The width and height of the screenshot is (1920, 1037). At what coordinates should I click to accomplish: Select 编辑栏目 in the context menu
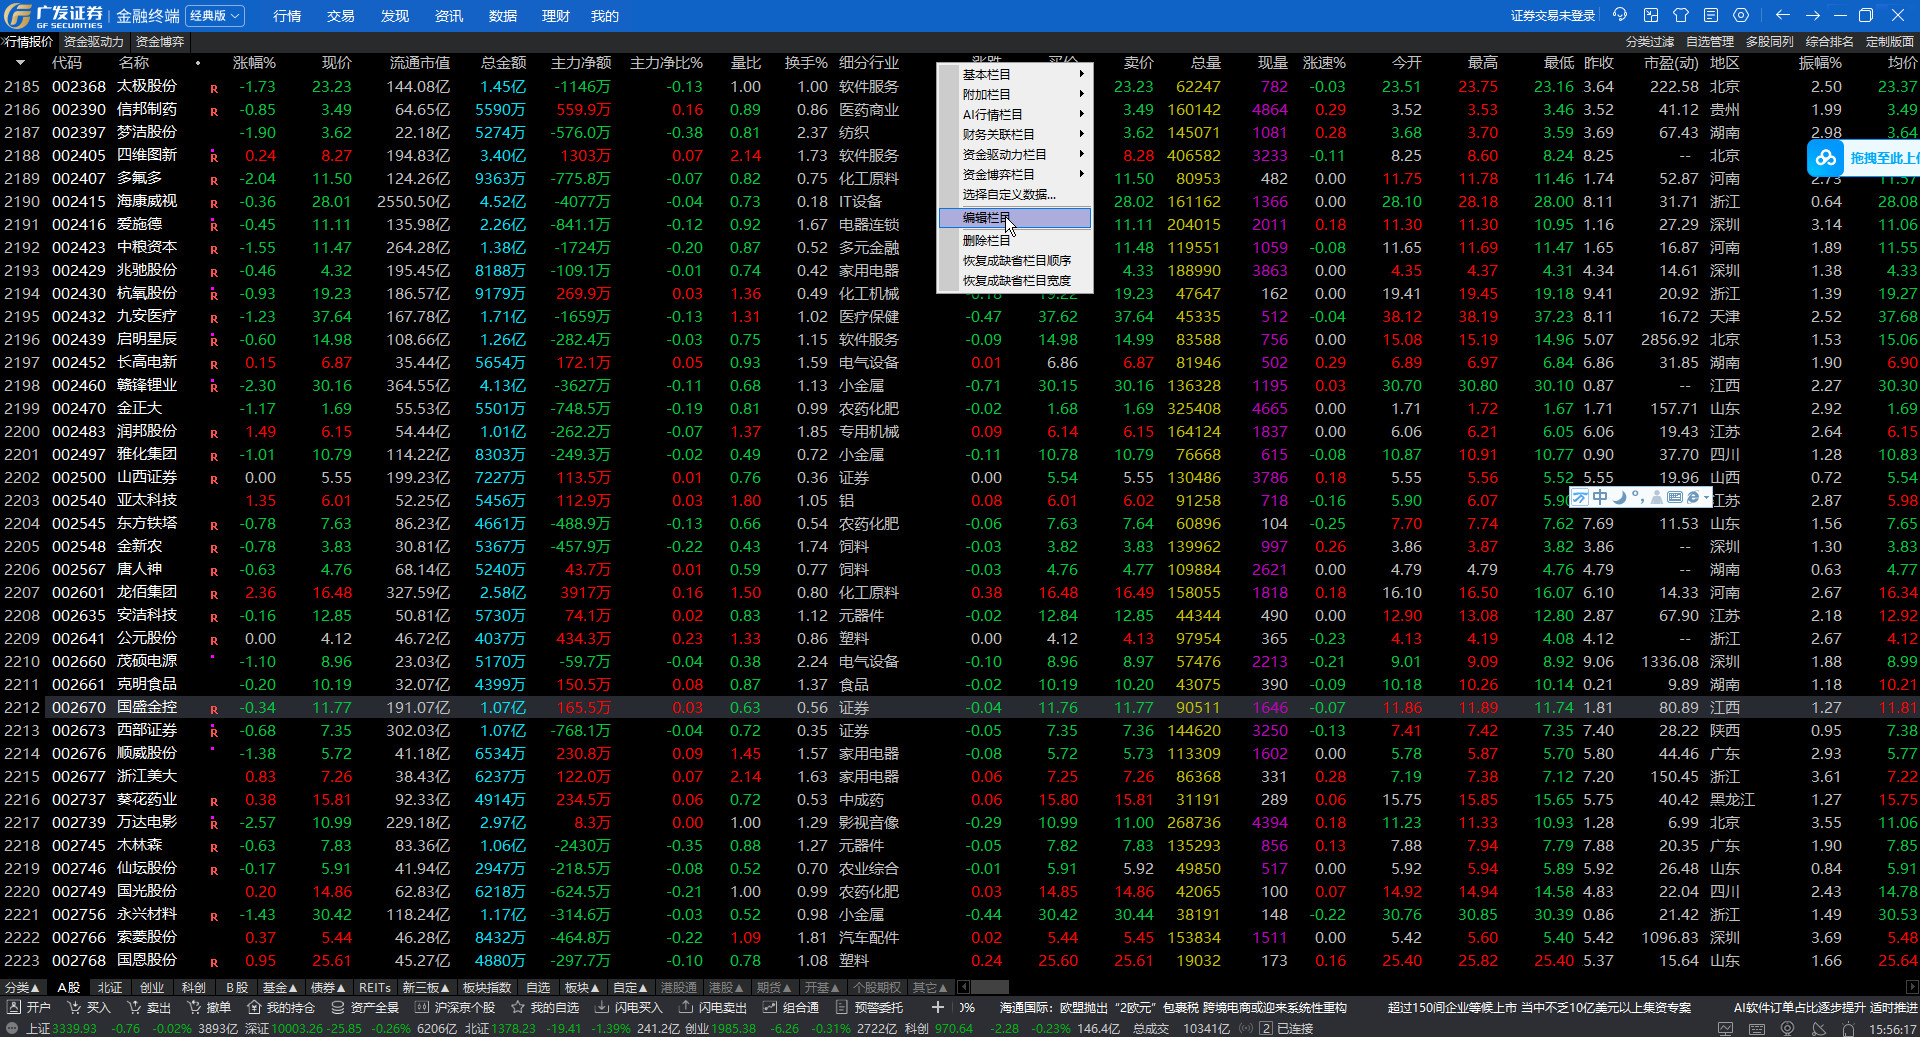click(x=1015, y=218)
